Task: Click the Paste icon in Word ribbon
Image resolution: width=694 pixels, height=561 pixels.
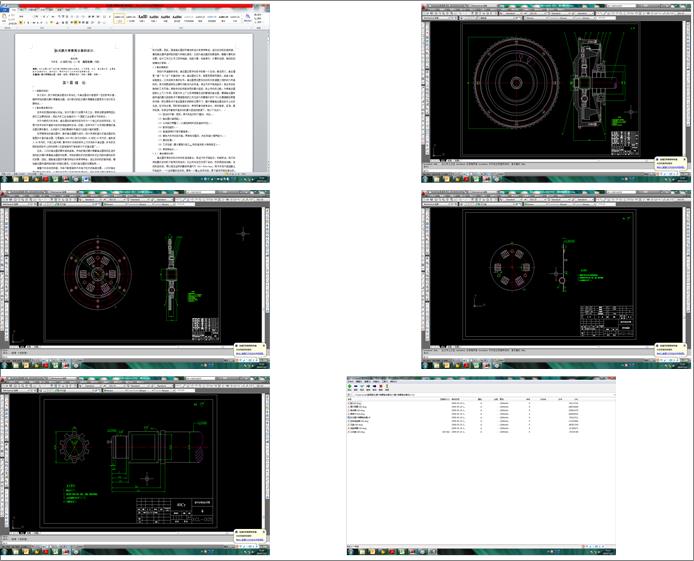Action: tap(4, 17)
